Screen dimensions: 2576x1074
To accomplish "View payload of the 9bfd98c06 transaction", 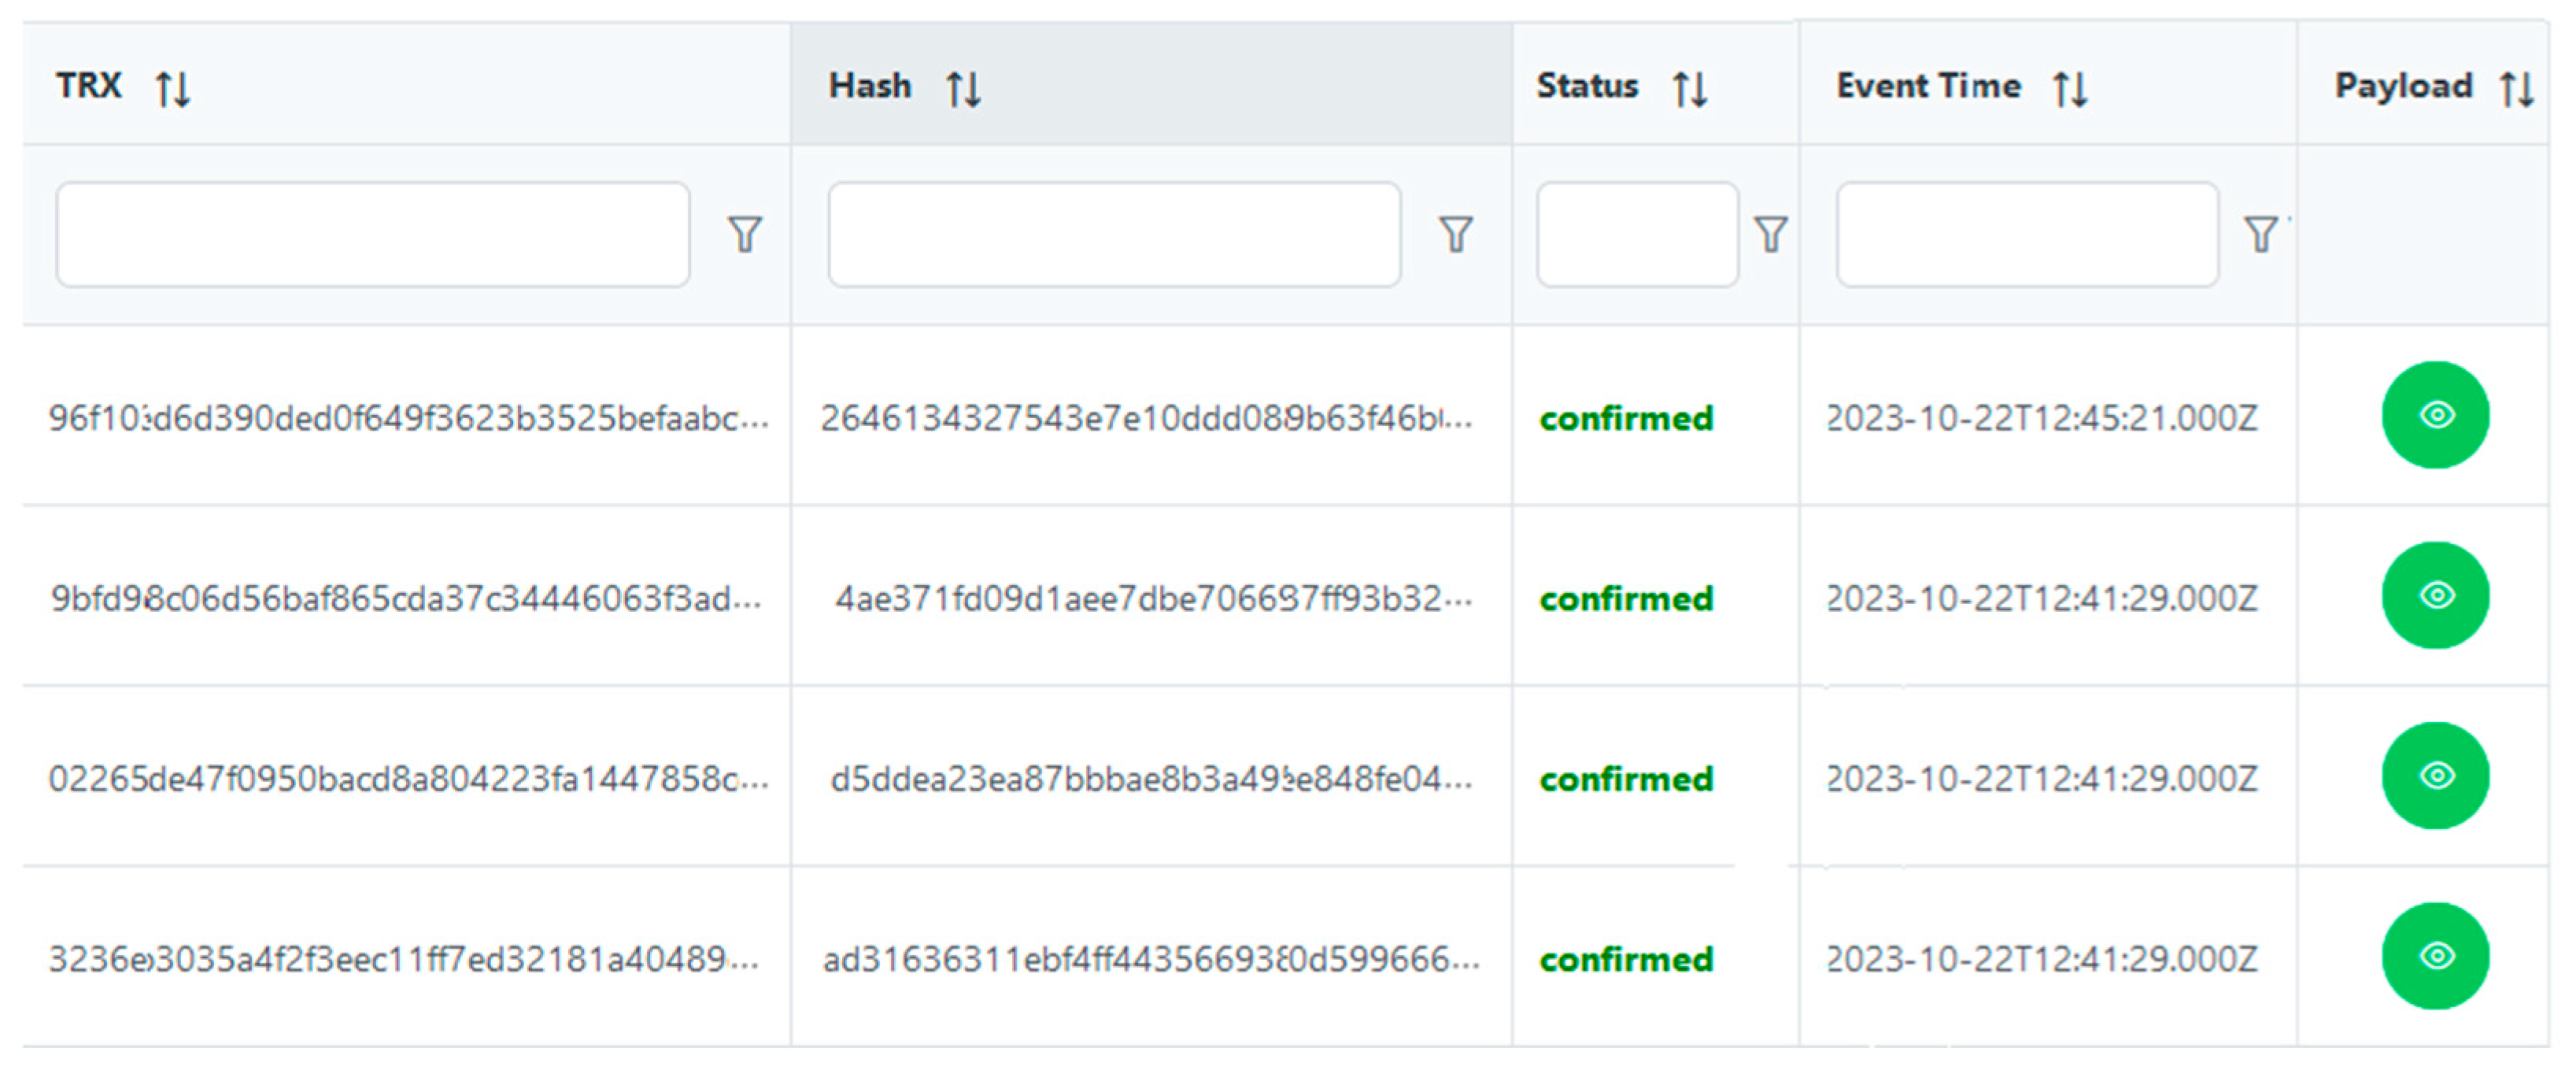I will click(2435, 596).
